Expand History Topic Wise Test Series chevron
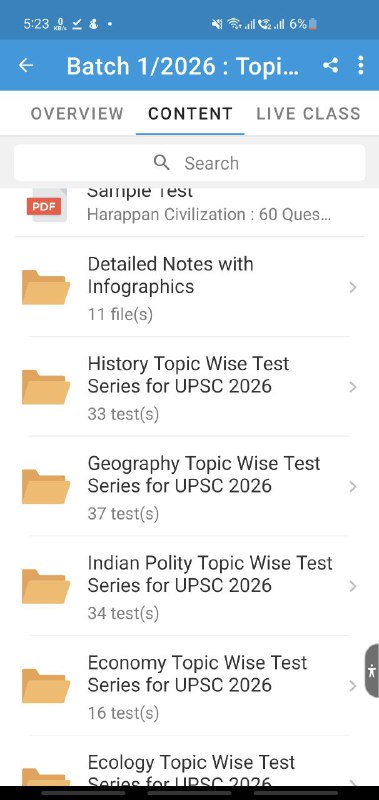The image size is (379, 800). [x=352, y=387]
